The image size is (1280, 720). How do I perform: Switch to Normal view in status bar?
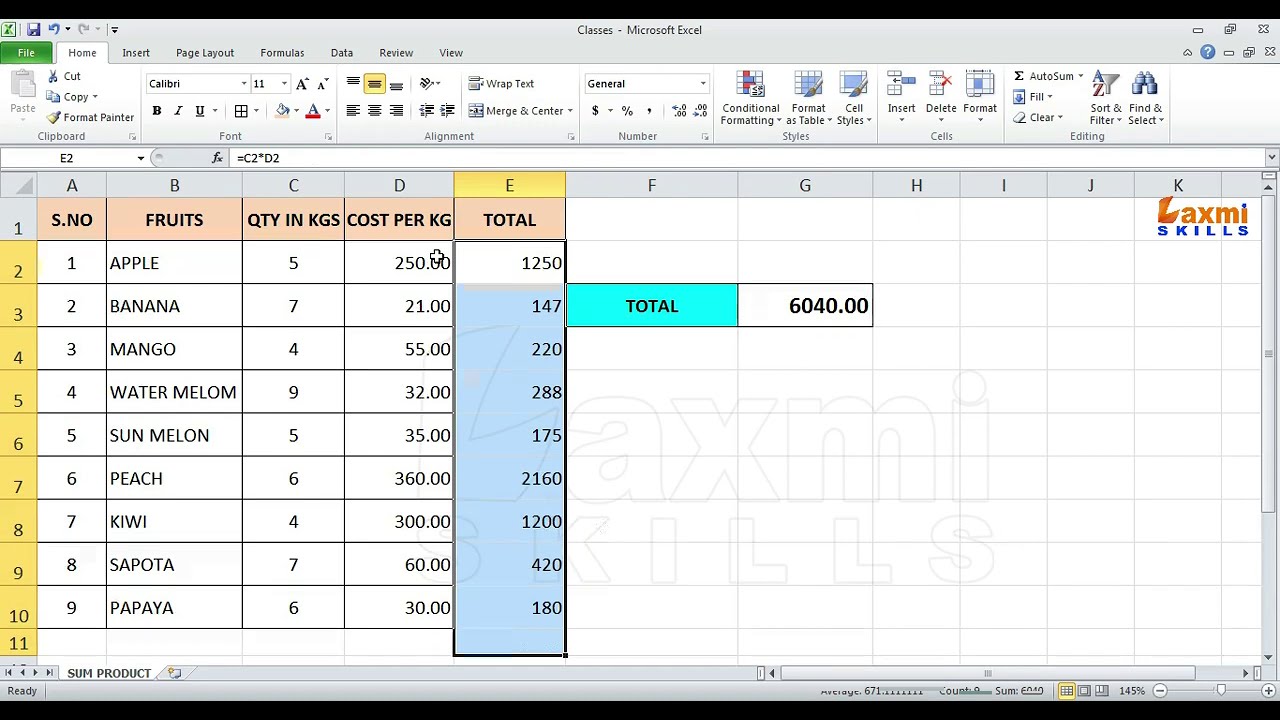tap(1067, 691)
